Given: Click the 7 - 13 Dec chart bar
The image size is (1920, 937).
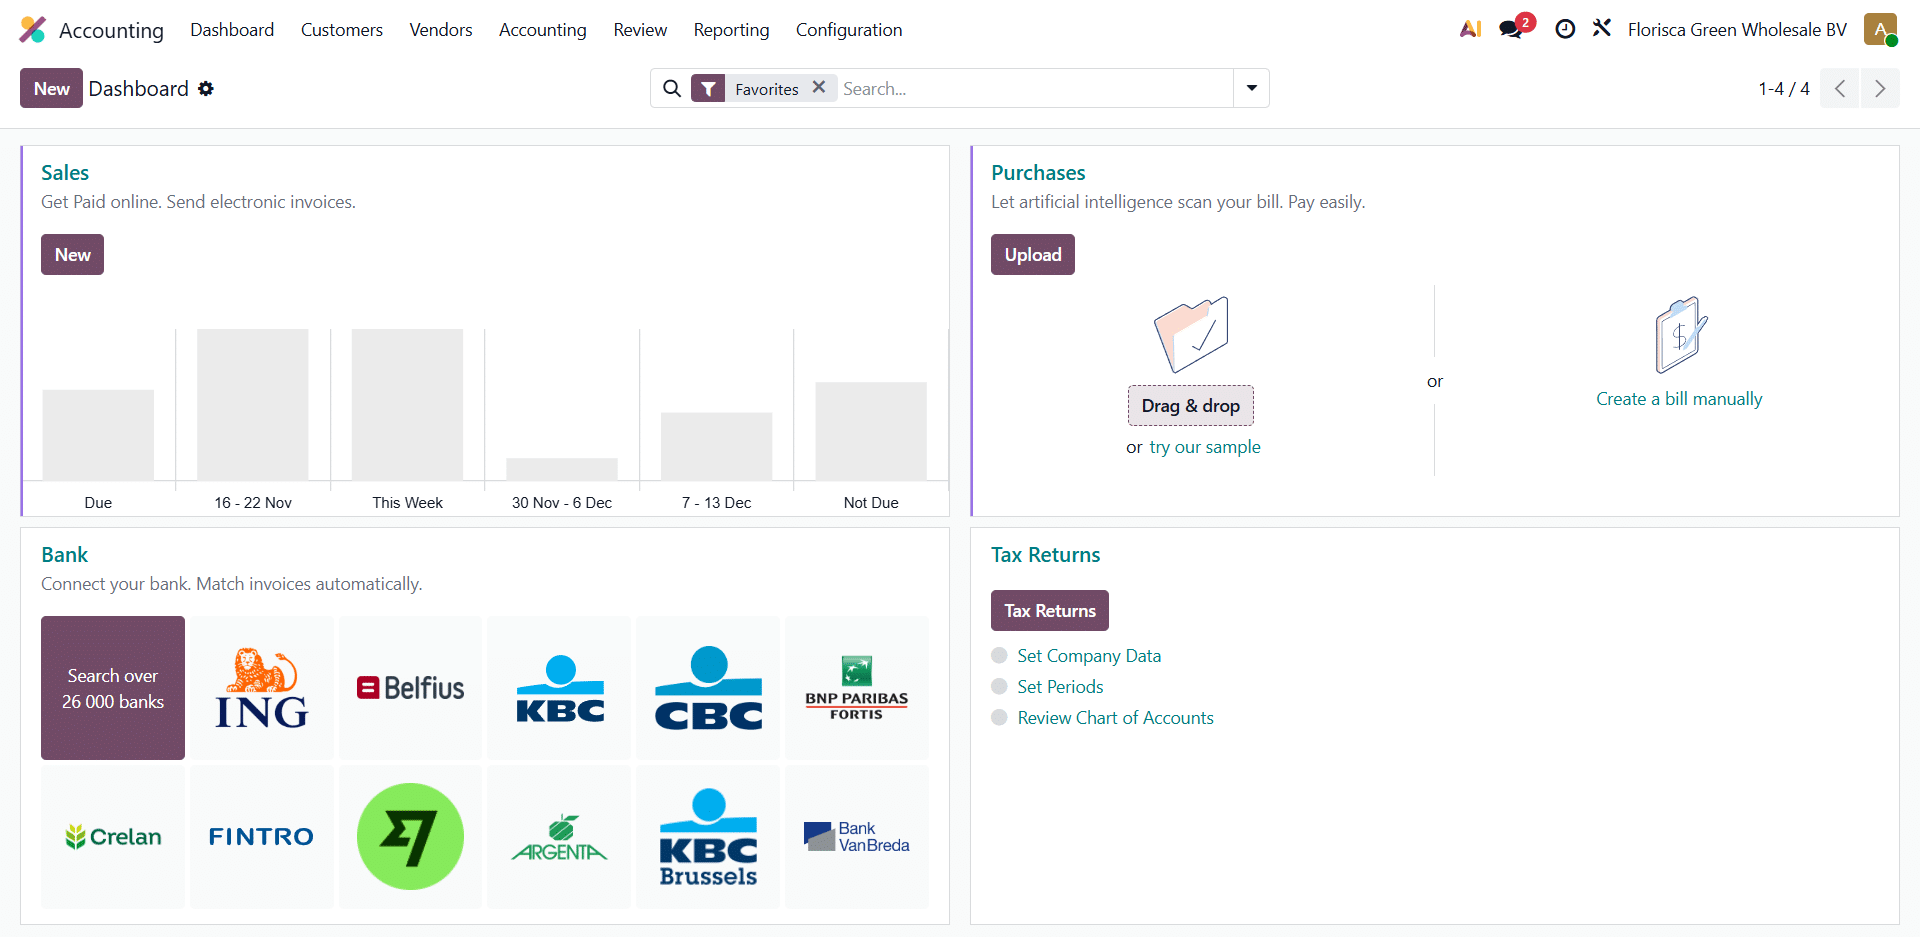Looking at the screenshot, I should point(716,446).
